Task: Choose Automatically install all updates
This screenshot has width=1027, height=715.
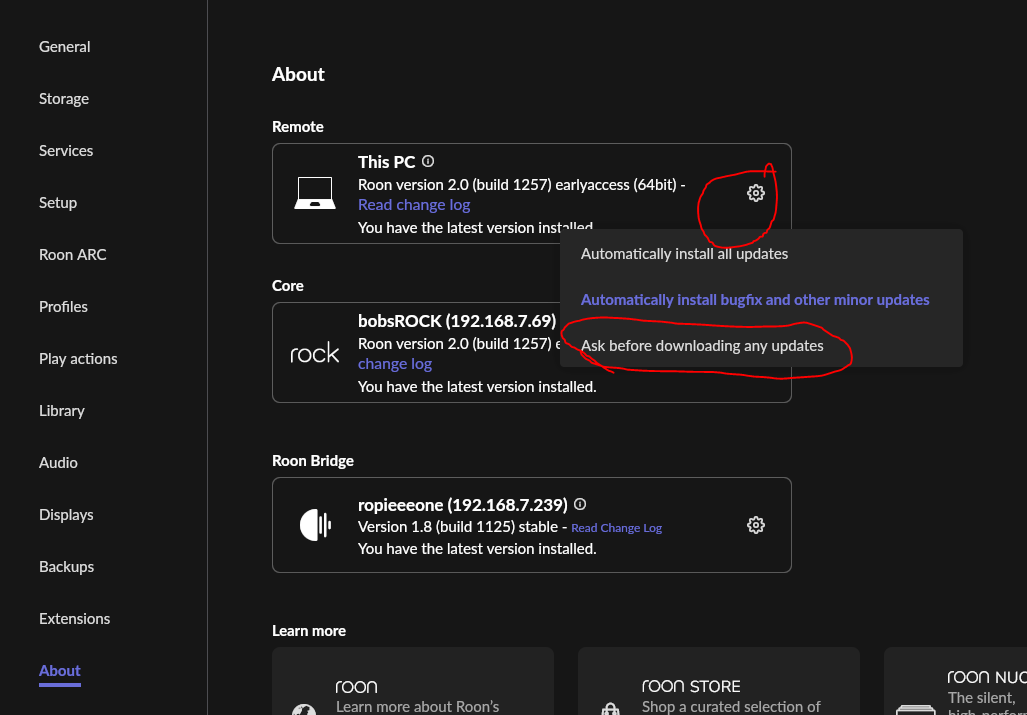Action: (x=684, y=253)
